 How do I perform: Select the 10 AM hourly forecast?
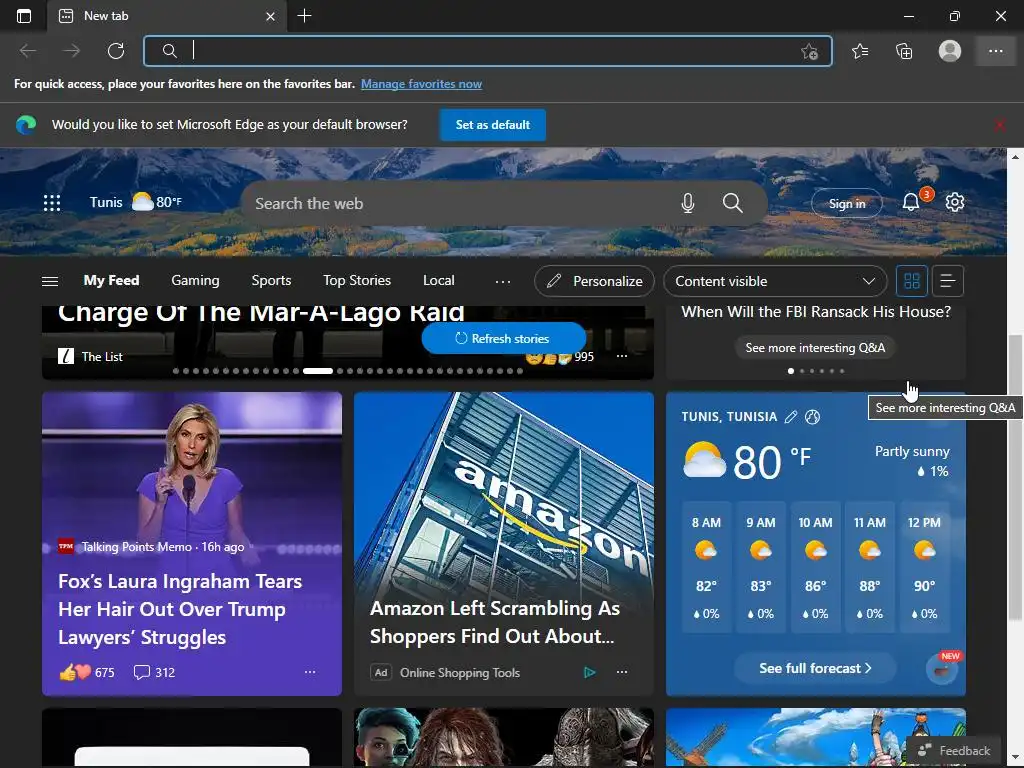[815, 567]
